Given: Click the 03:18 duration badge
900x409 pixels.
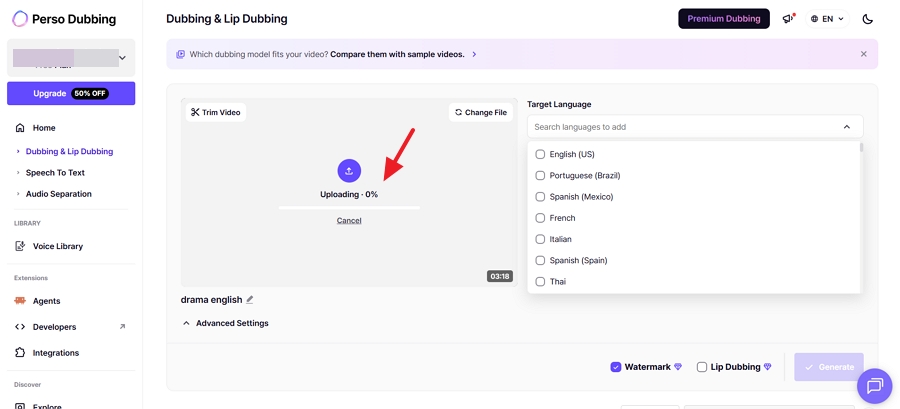Looking at the screenshot, I should (x=499, y=276).
